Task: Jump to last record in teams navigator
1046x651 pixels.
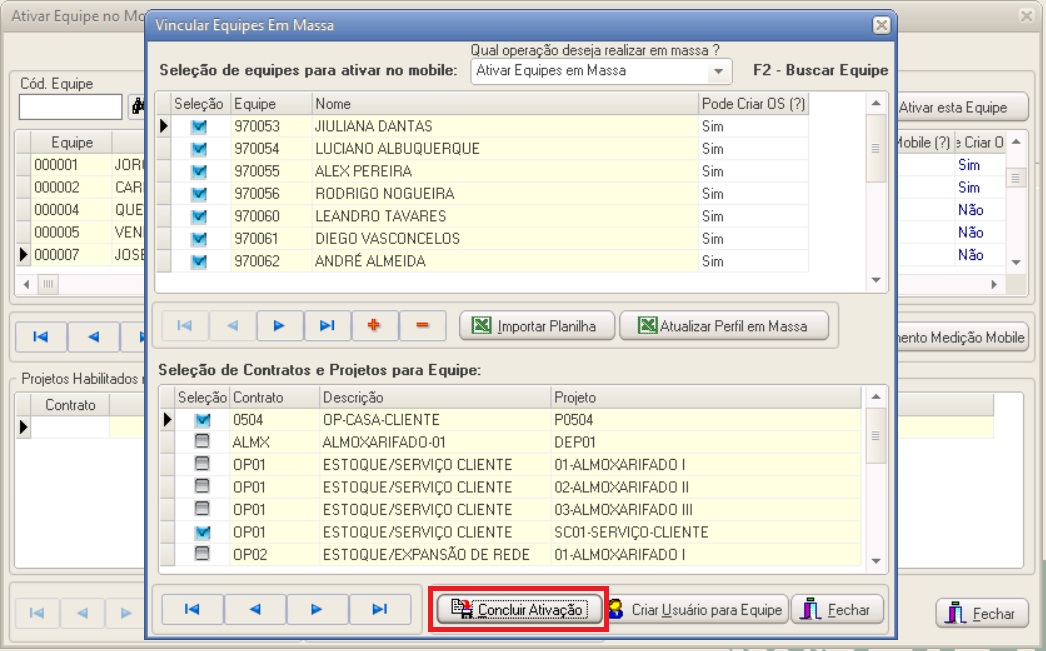Action: click(x=327, y=326)
